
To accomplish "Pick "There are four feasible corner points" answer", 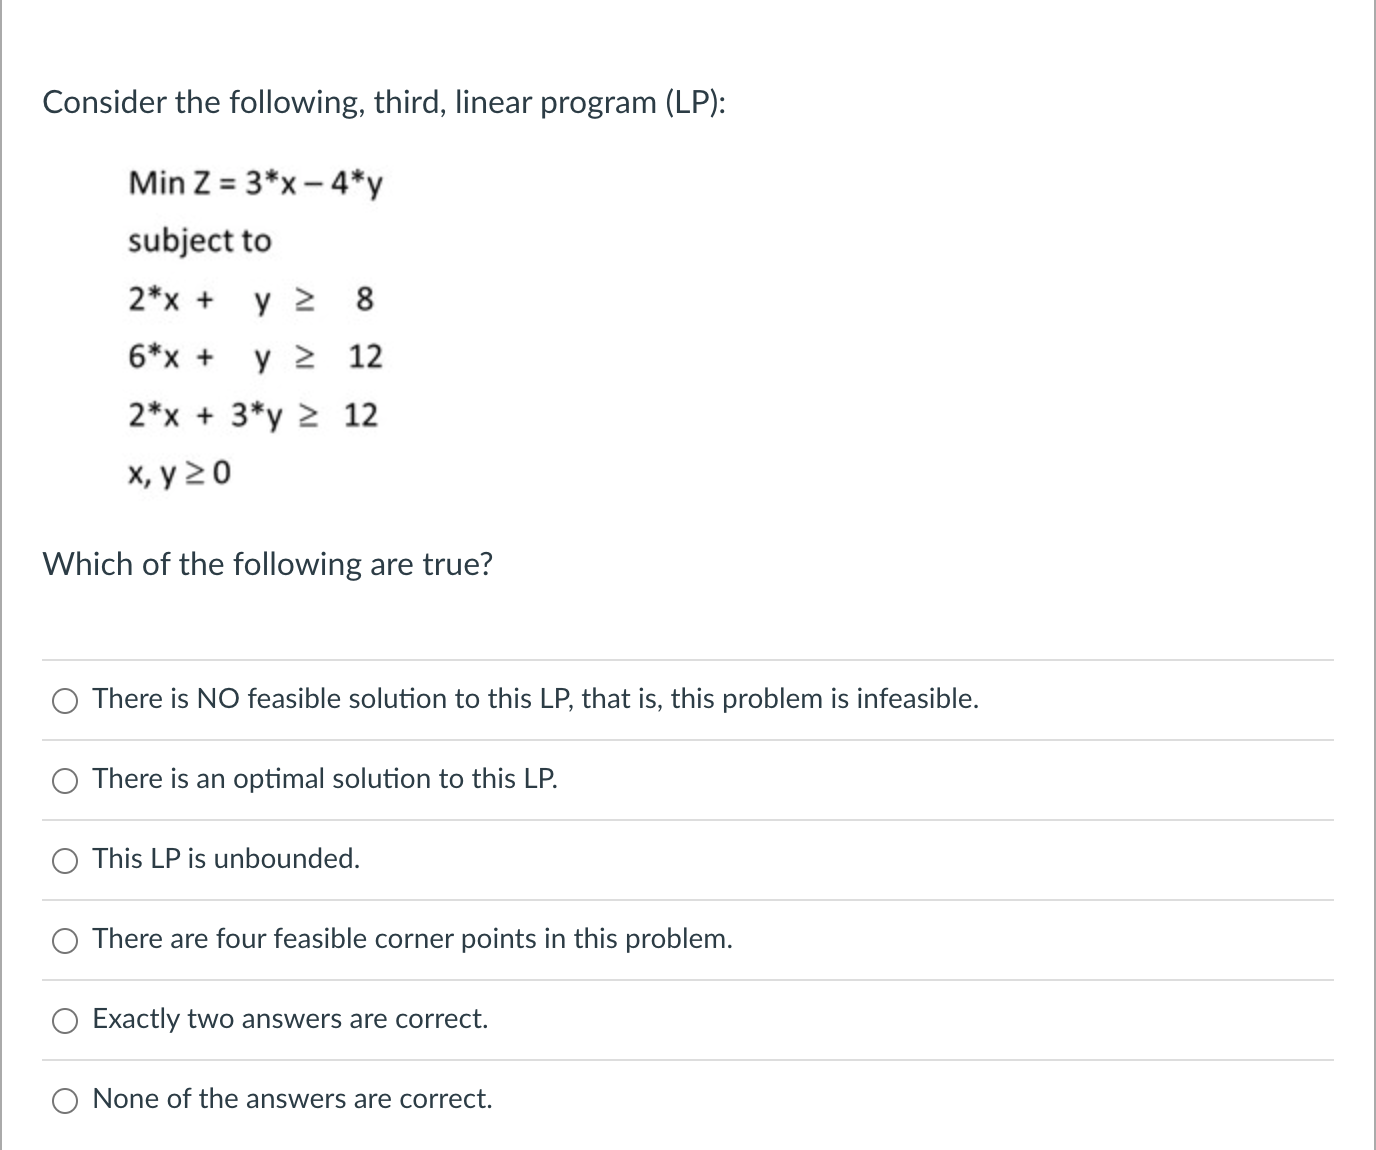I will pyautogui.click(x=64, y=940).
